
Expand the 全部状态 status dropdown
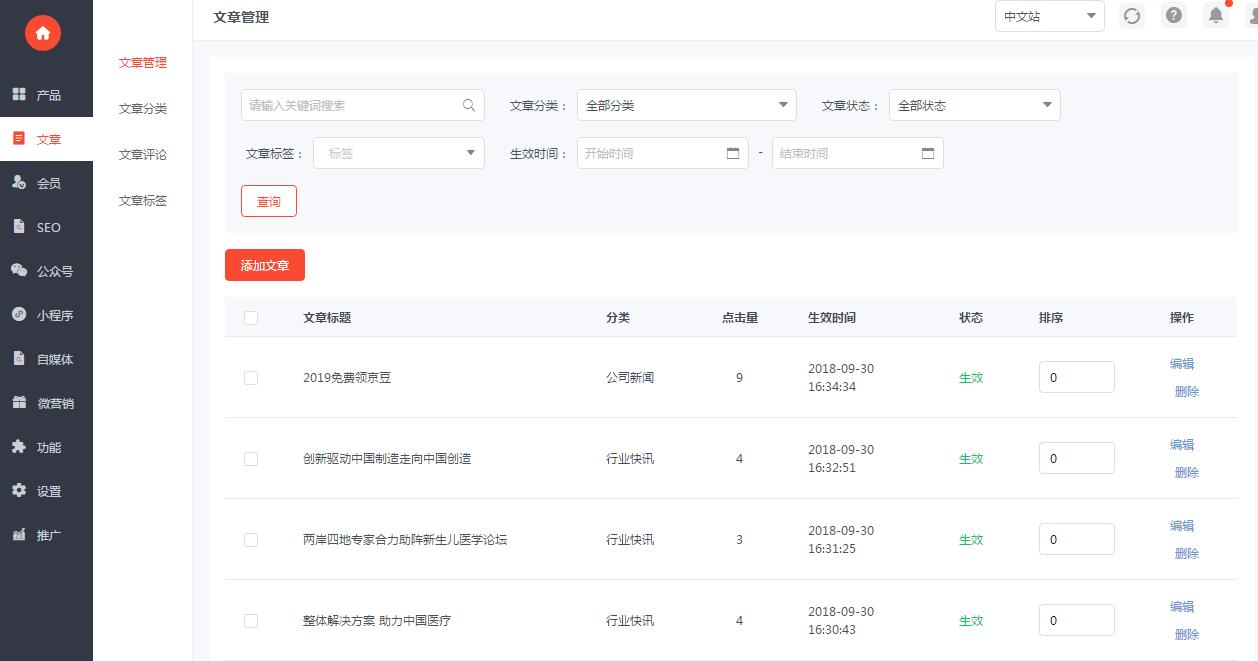click(974, 105)
